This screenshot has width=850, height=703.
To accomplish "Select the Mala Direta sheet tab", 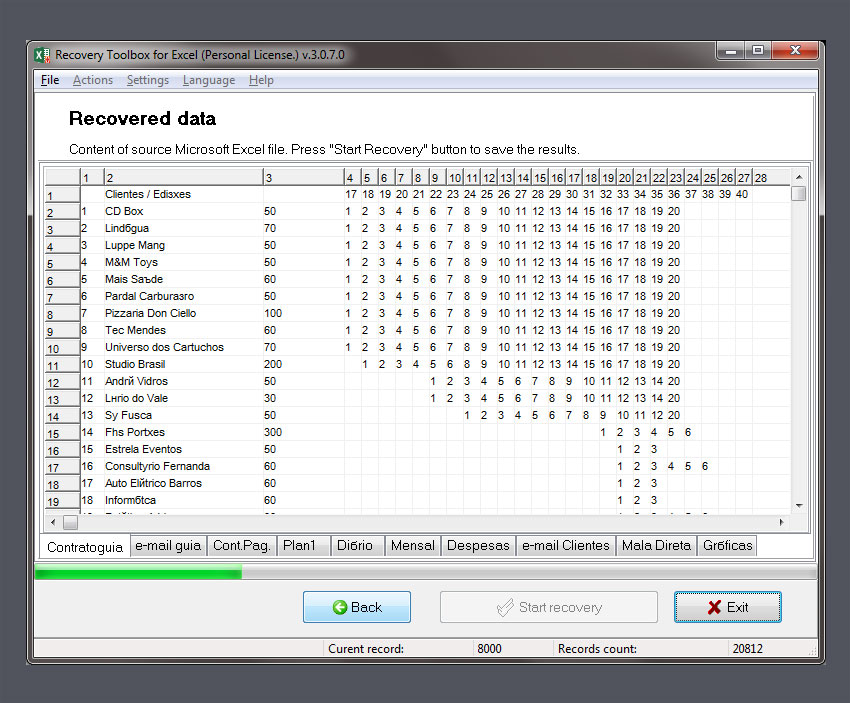I will pyautogui.click(x=656, y=545).
